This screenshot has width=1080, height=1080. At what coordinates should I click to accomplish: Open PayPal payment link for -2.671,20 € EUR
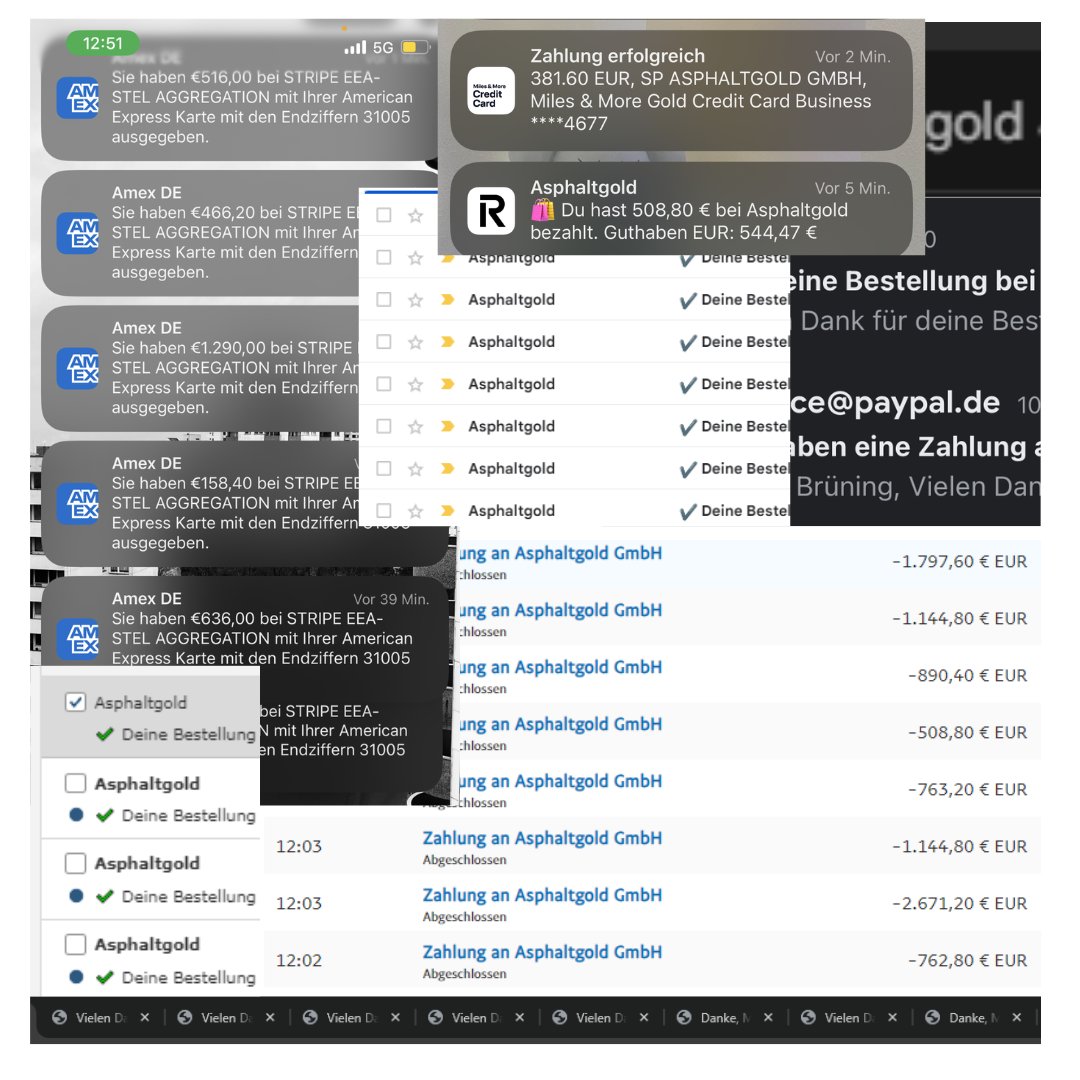(x=542, y=895)
